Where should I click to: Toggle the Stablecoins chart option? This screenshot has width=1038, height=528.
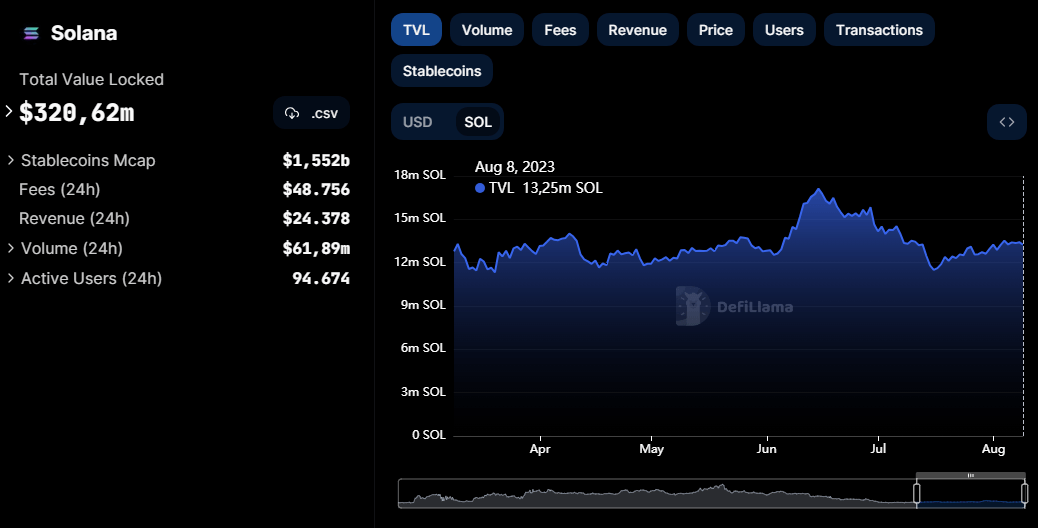(442, 71)
